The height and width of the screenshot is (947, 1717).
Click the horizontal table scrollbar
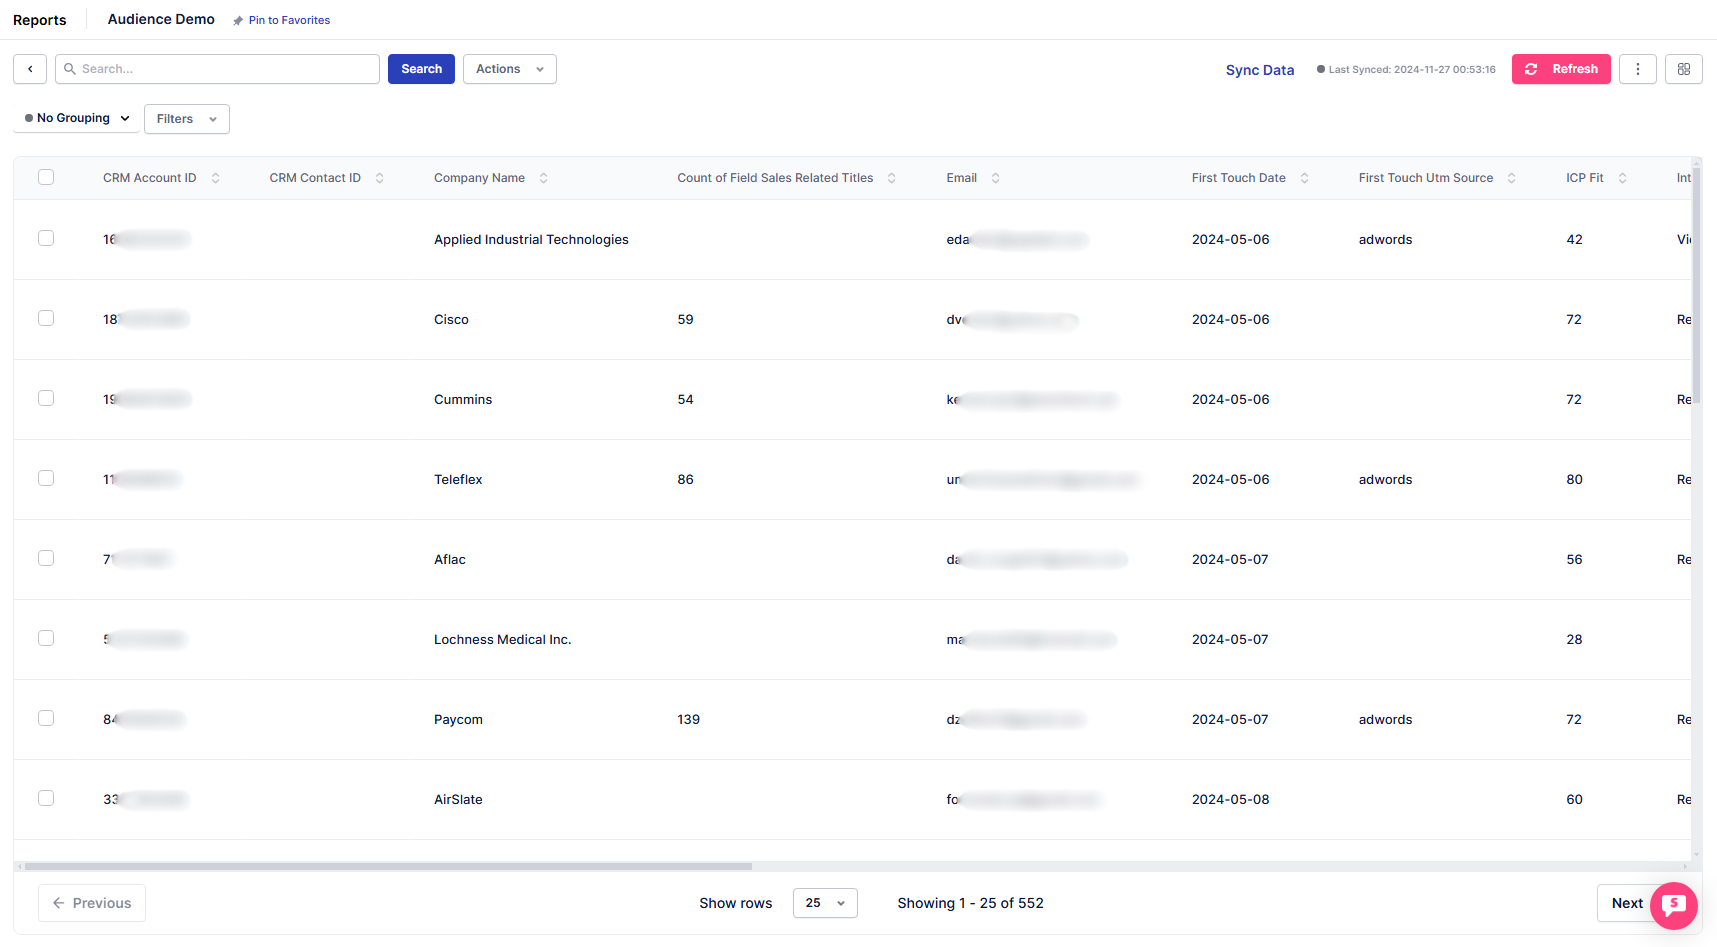point(388,866)
